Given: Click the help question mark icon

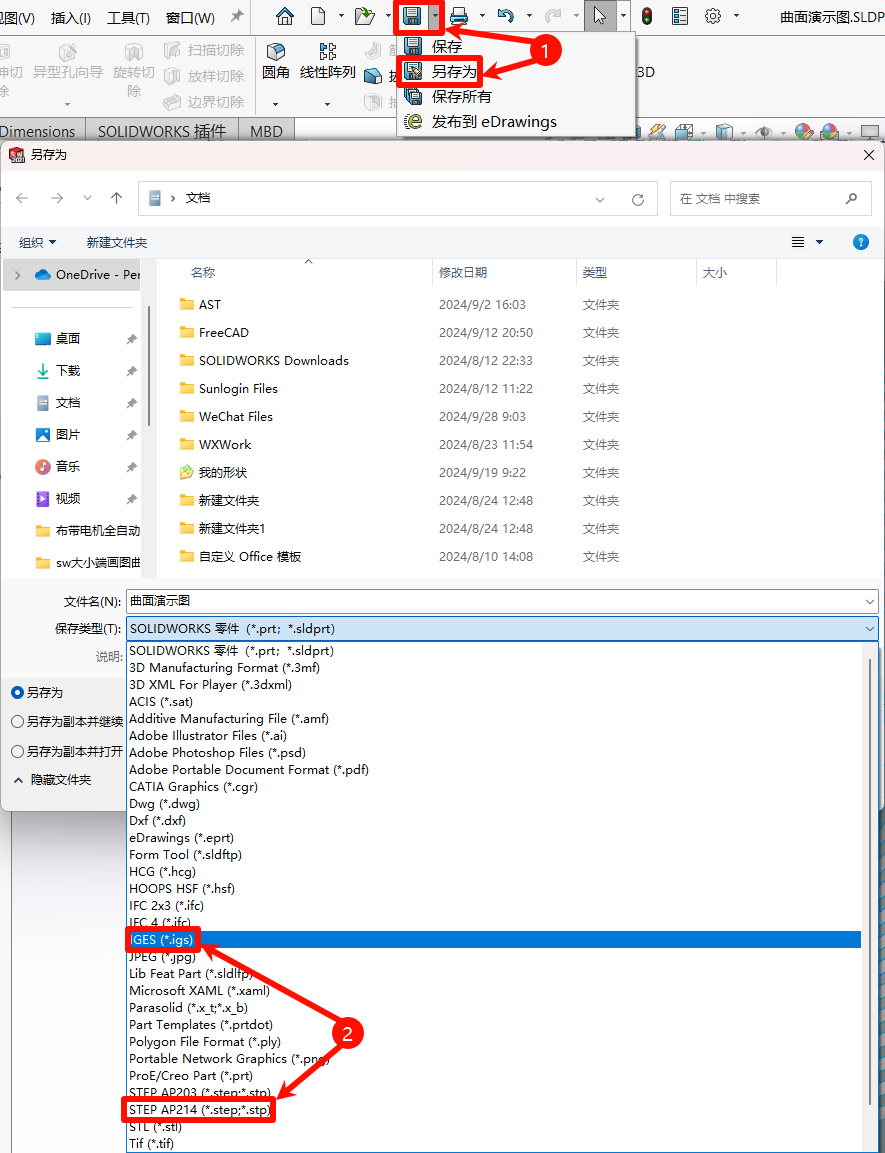Looking at the screenshot, I should (861, 242).
